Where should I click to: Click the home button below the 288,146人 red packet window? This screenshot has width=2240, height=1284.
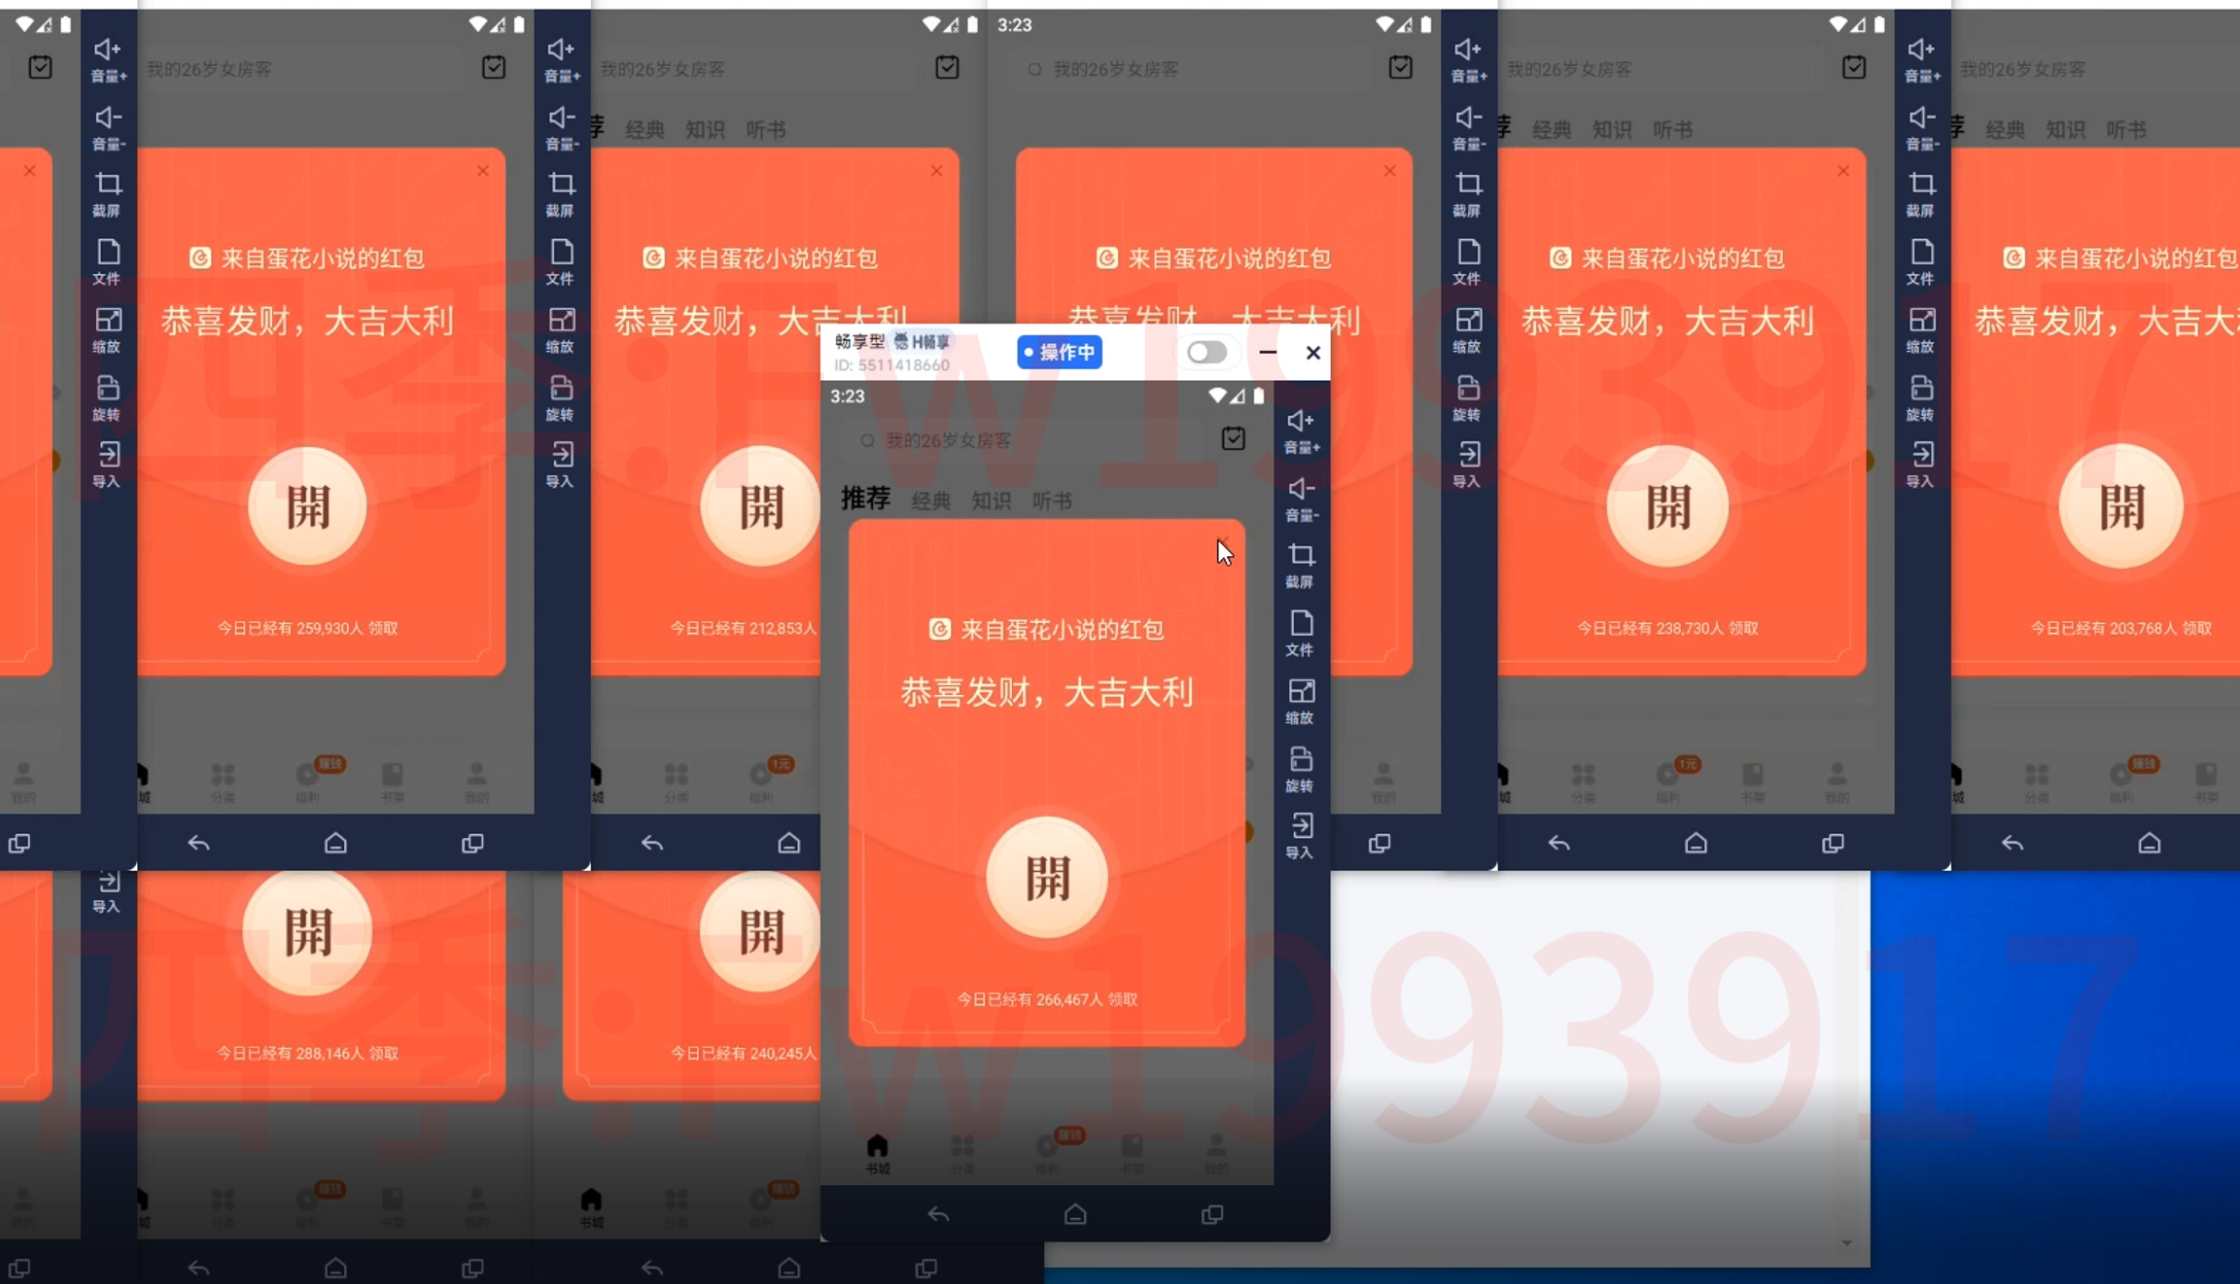[336, 1268]
